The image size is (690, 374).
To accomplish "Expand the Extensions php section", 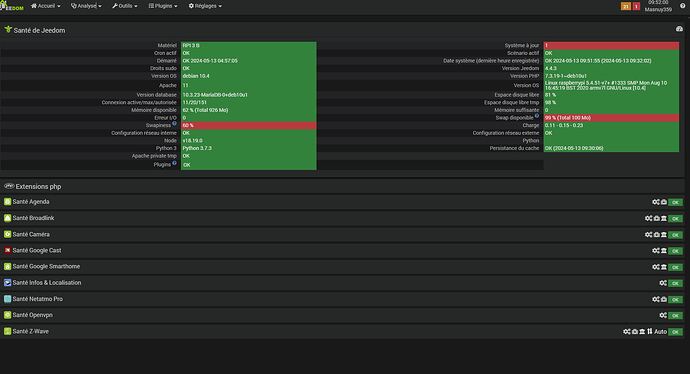I will (38, 187).
